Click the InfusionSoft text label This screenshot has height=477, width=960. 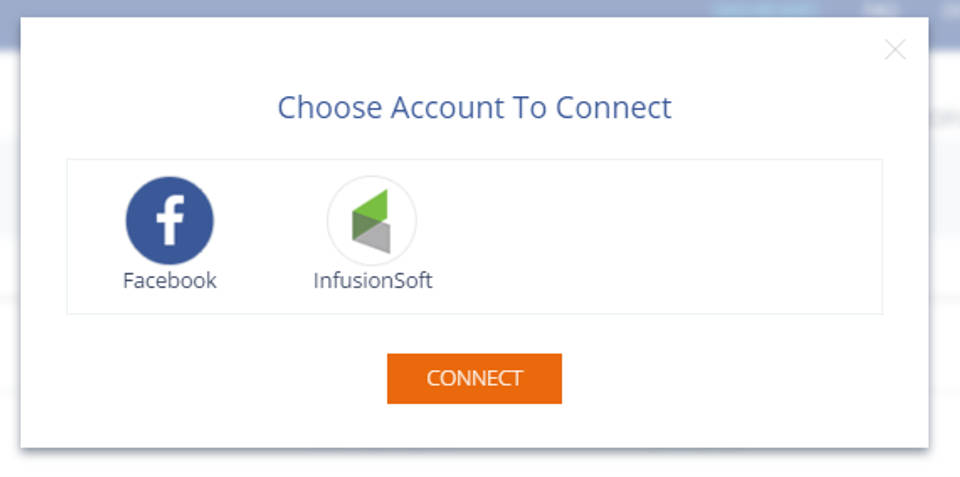[x=372, y=281]
